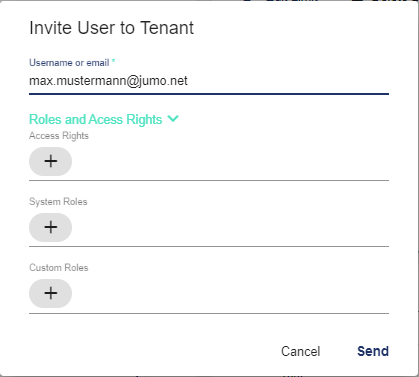The image size is (419, 377).
Task: Add a Custom Roles entry with plus
Action: pos(50,293)
